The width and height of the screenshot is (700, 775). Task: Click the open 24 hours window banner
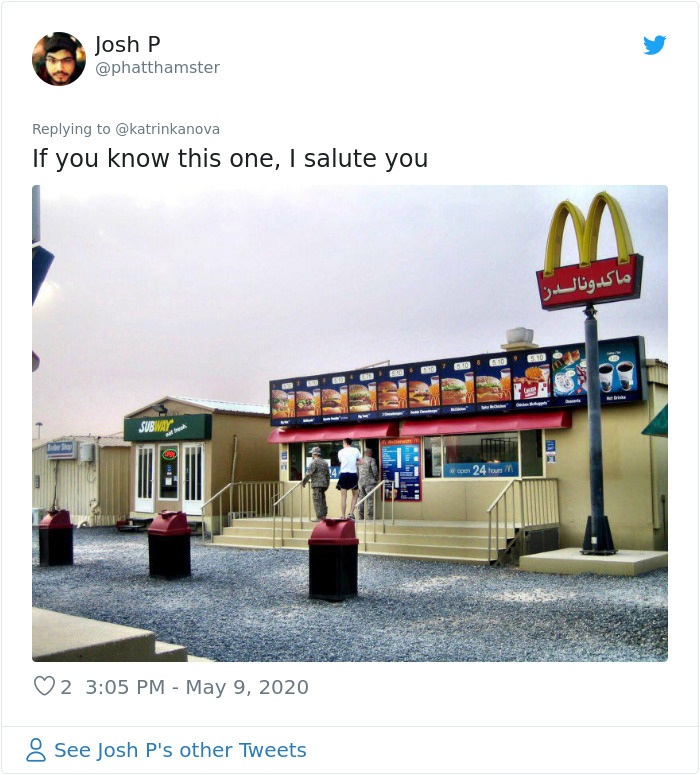pos(481,470)
